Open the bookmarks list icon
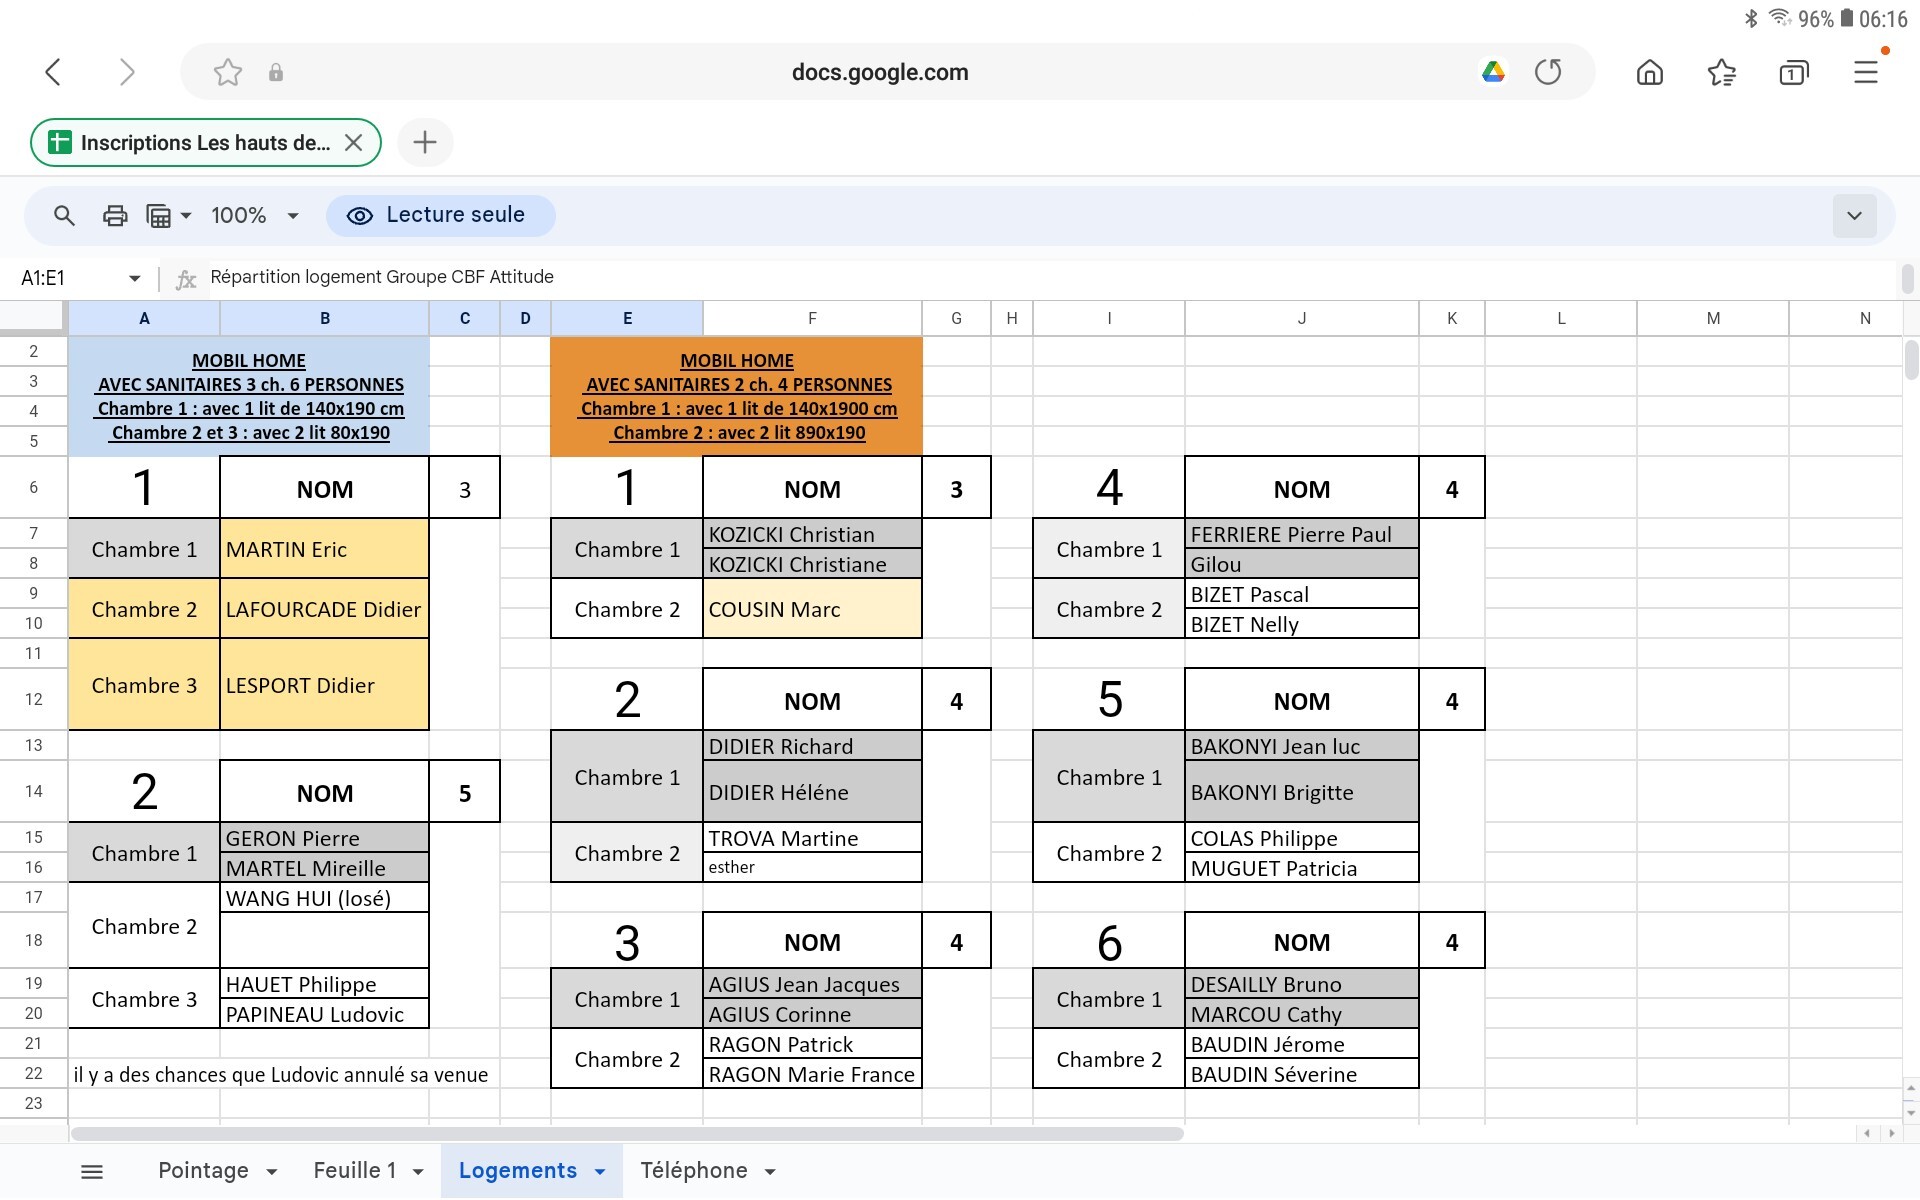 [x=1722, y=72]
